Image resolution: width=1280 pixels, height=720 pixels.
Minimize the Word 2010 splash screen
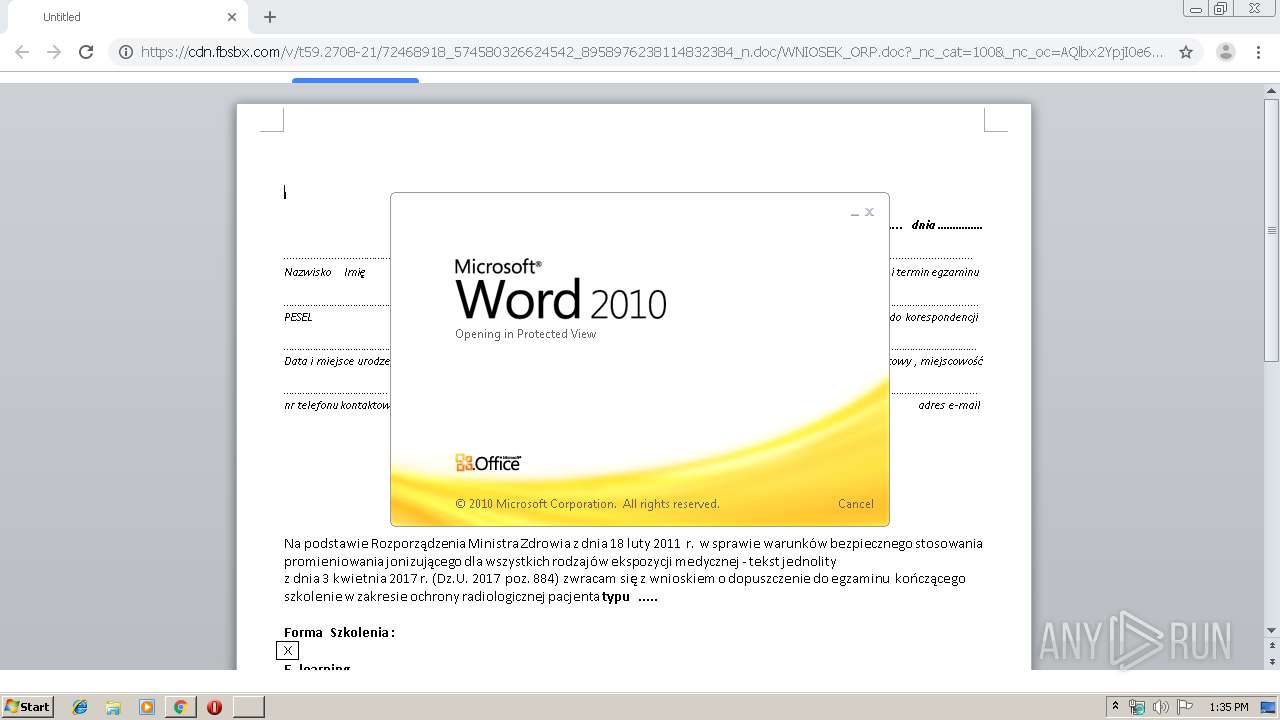pyautogui.click(x=855, y=213)
